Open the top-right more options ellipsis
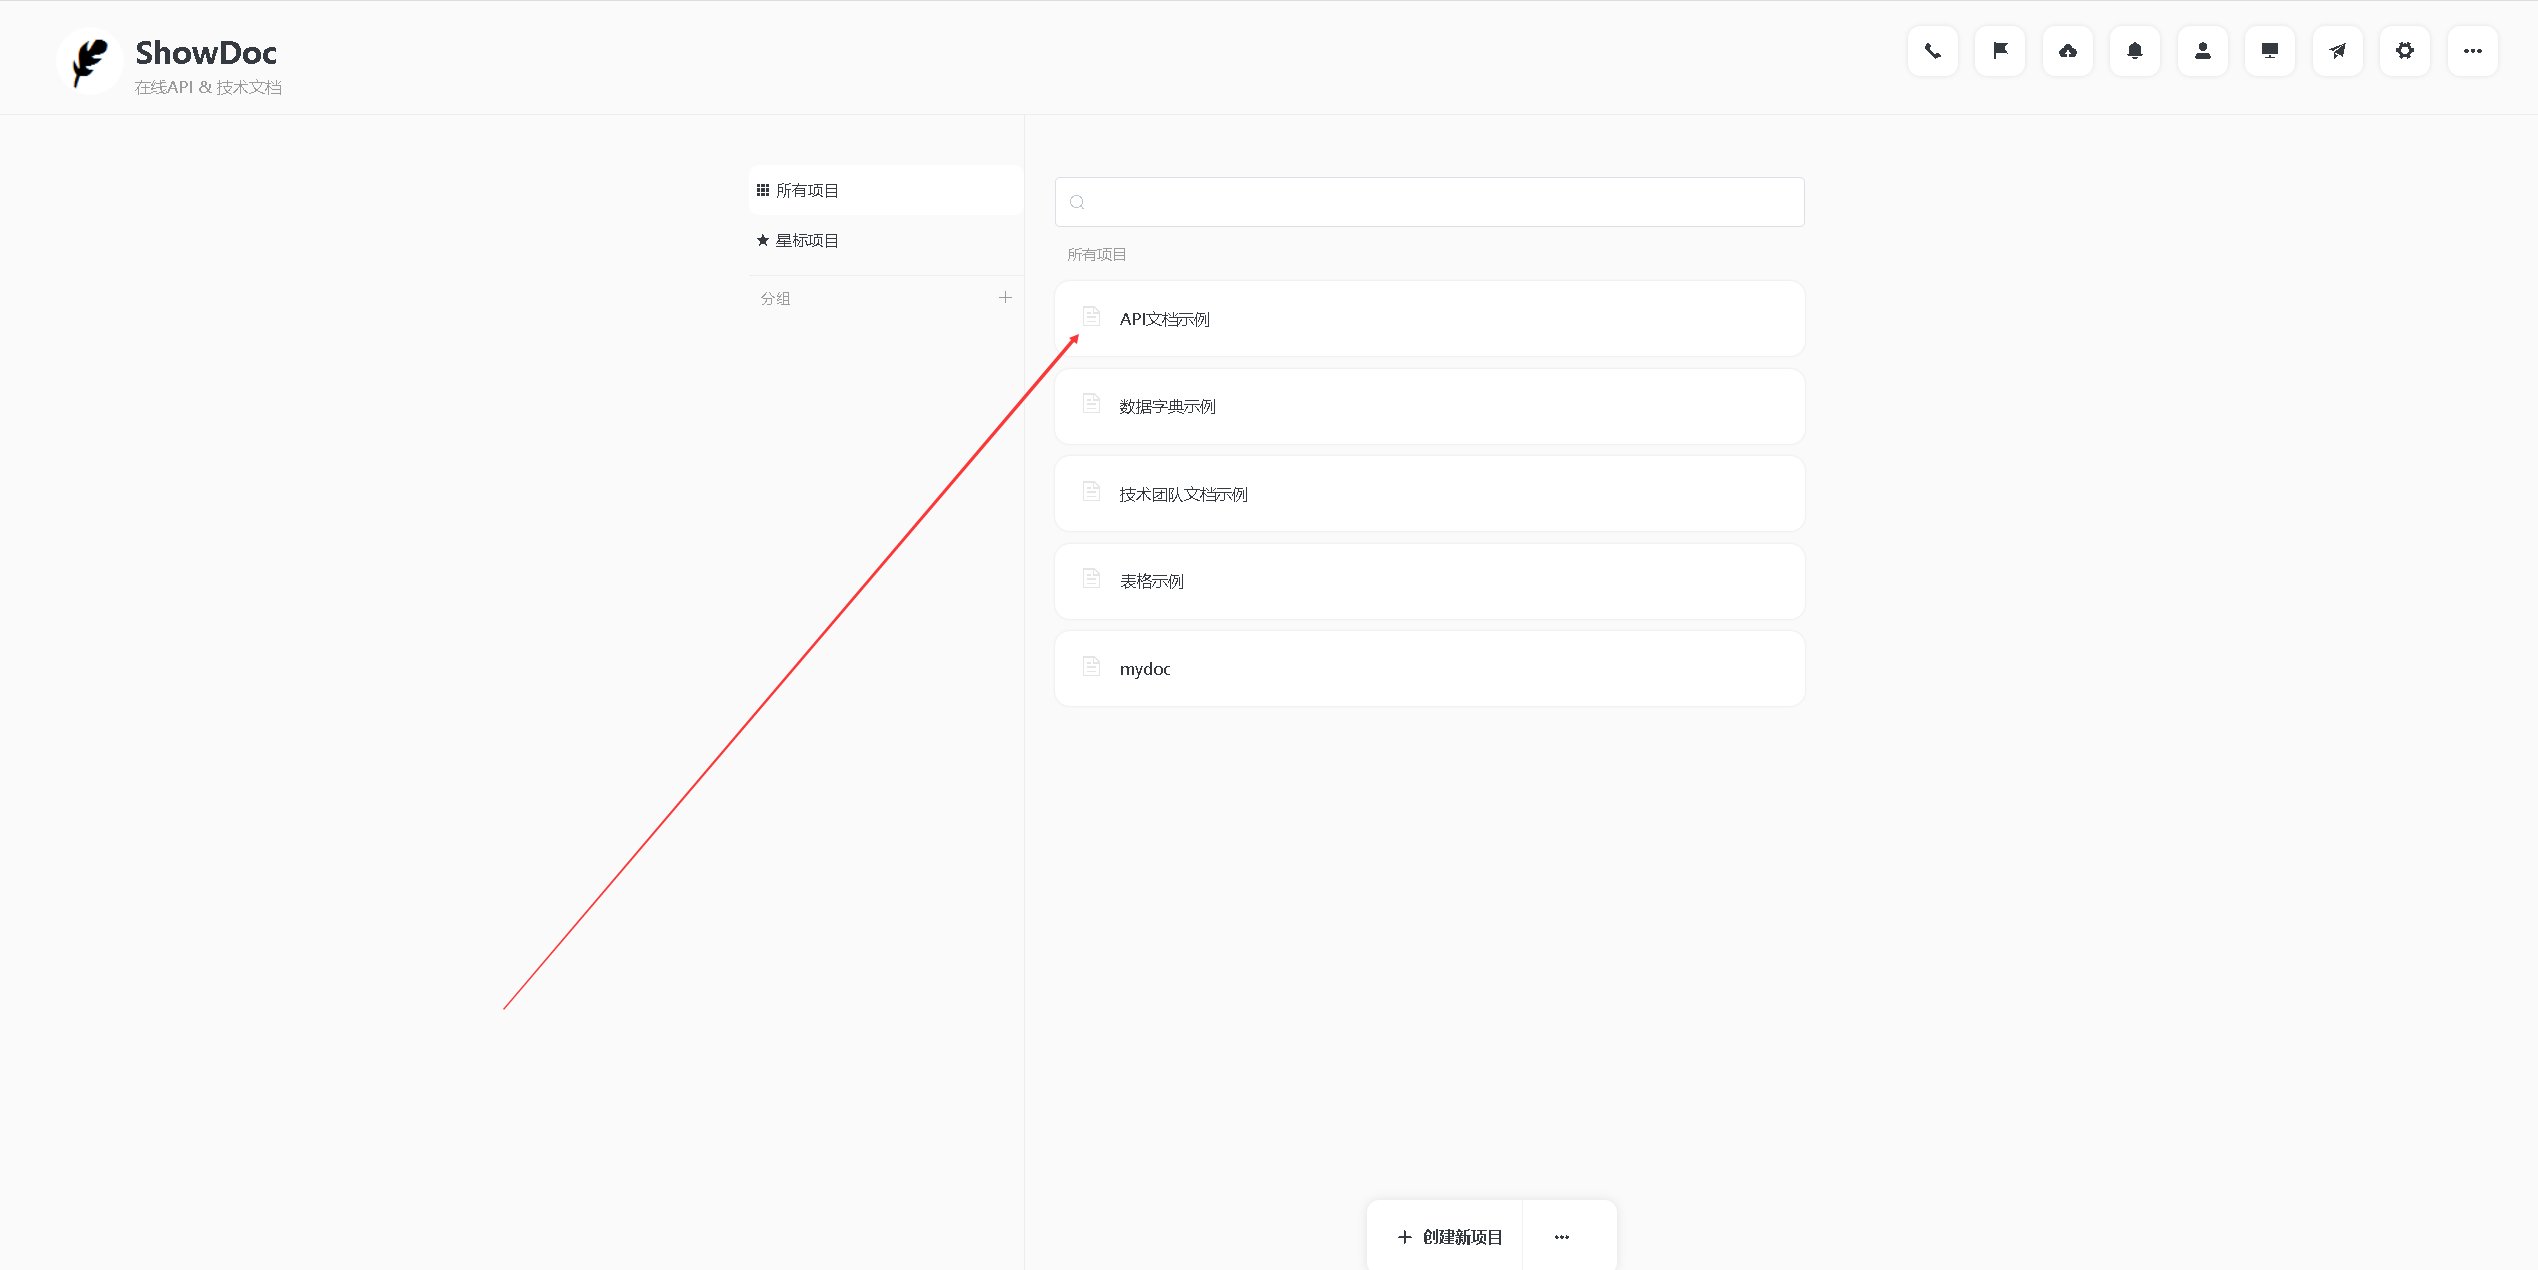Image resolution: width=2538 pixels, height=1270 pixels. [2472, 51]
